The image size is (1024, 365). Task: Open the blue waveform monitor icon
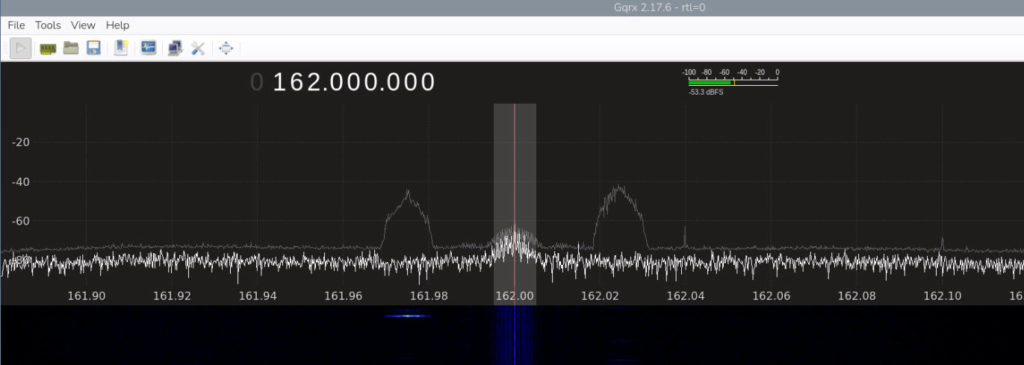(148, 48)
